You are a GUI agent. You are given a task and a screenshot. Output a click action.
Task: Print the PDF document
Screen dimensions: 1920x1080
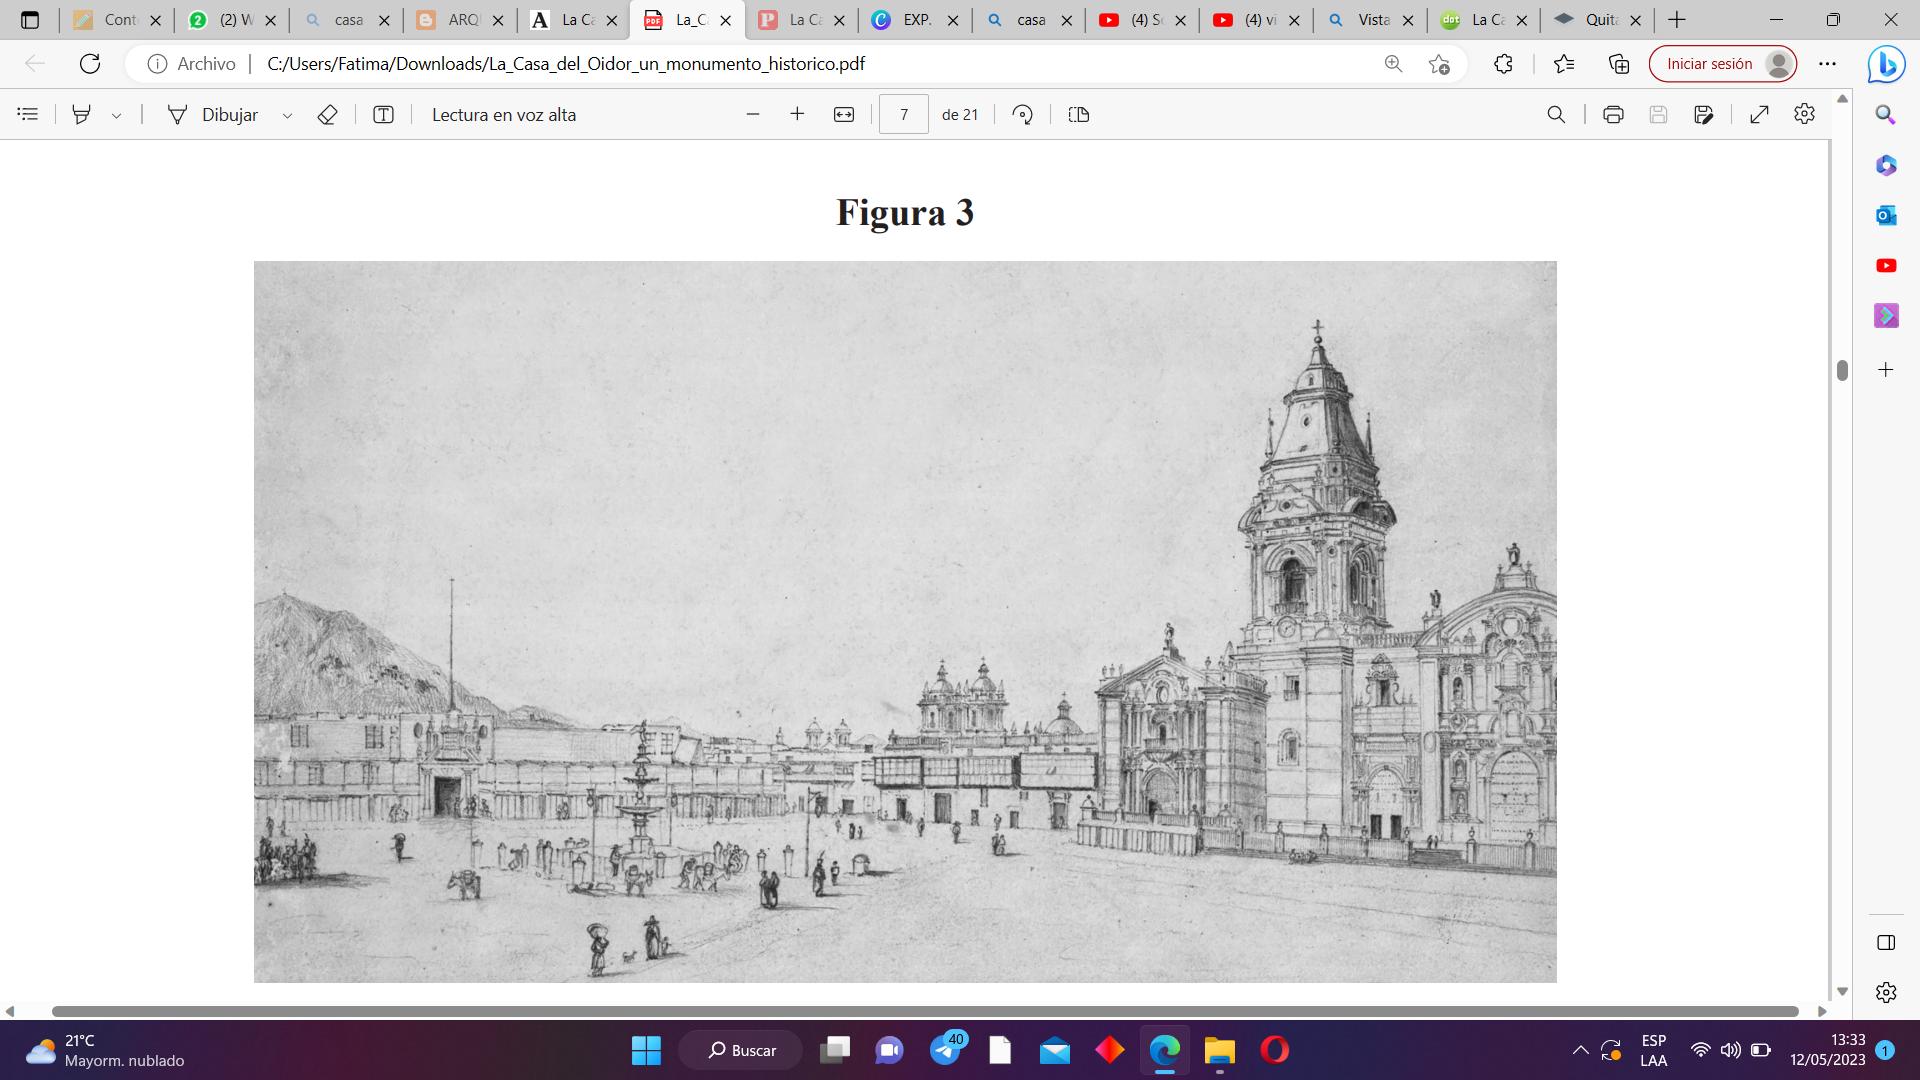(1612, 115)
